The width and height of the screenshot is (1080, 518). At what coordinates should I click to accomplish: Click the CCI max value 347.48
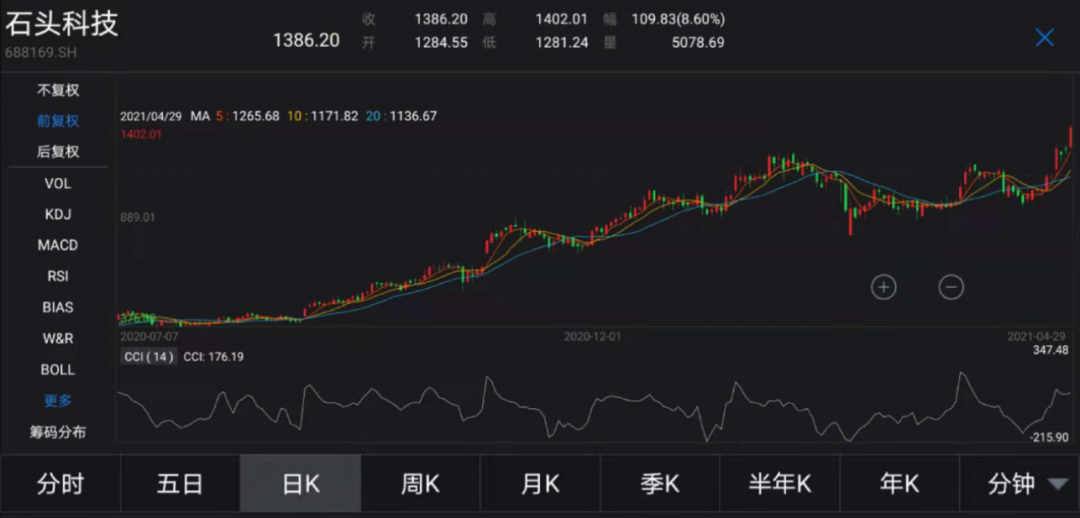point(1050,351)
